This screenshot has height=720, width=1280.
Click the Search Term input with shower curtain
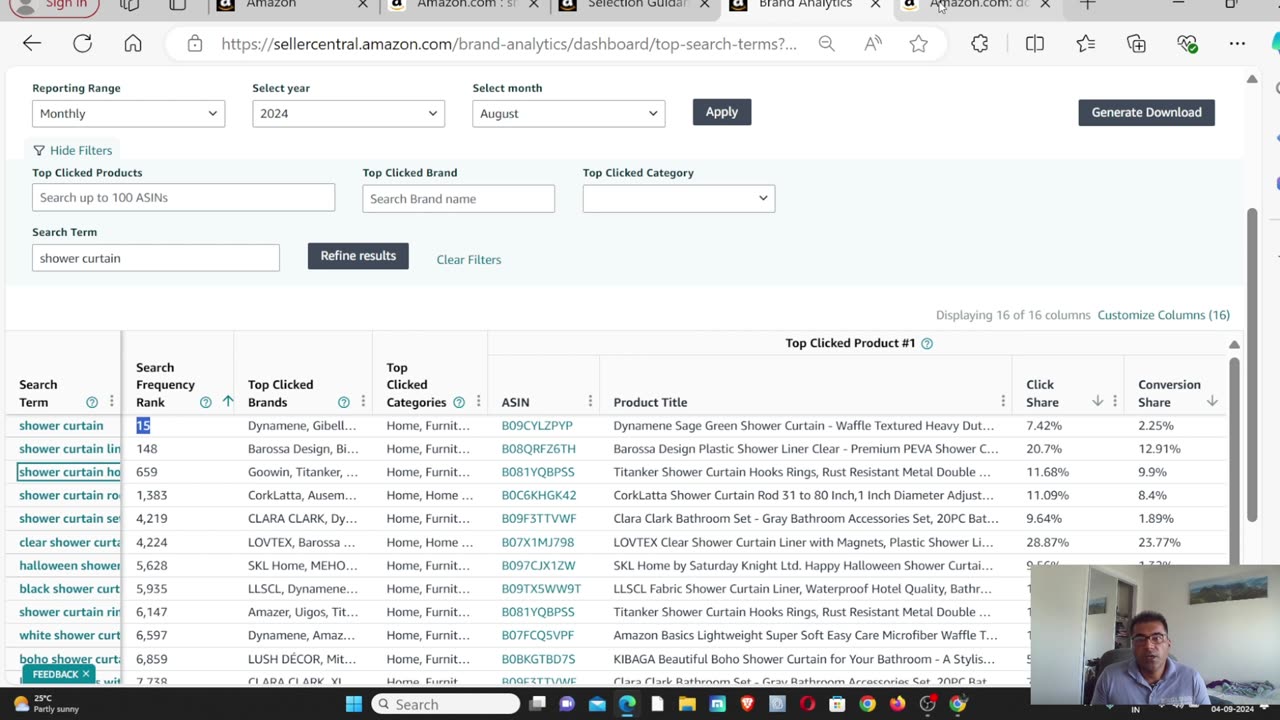[x=156, y=258]
